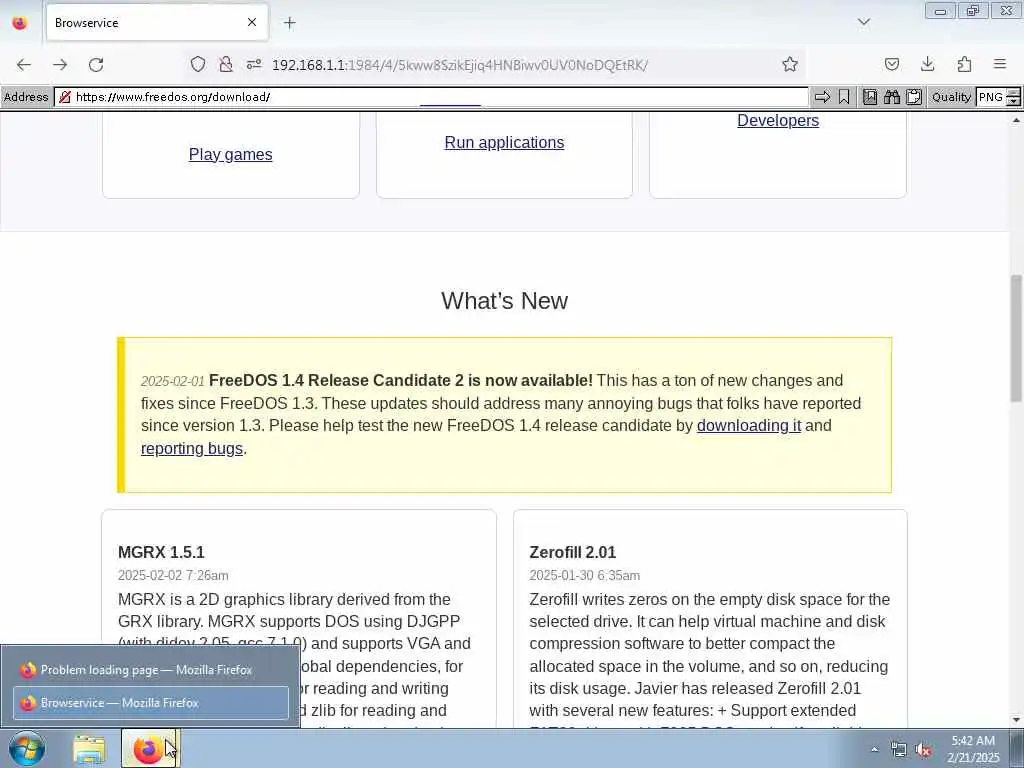Open site permissions icon in URL bar
Image resolution: width=1024 pixels, height=768 pixels.
click(x=254, y=64)
